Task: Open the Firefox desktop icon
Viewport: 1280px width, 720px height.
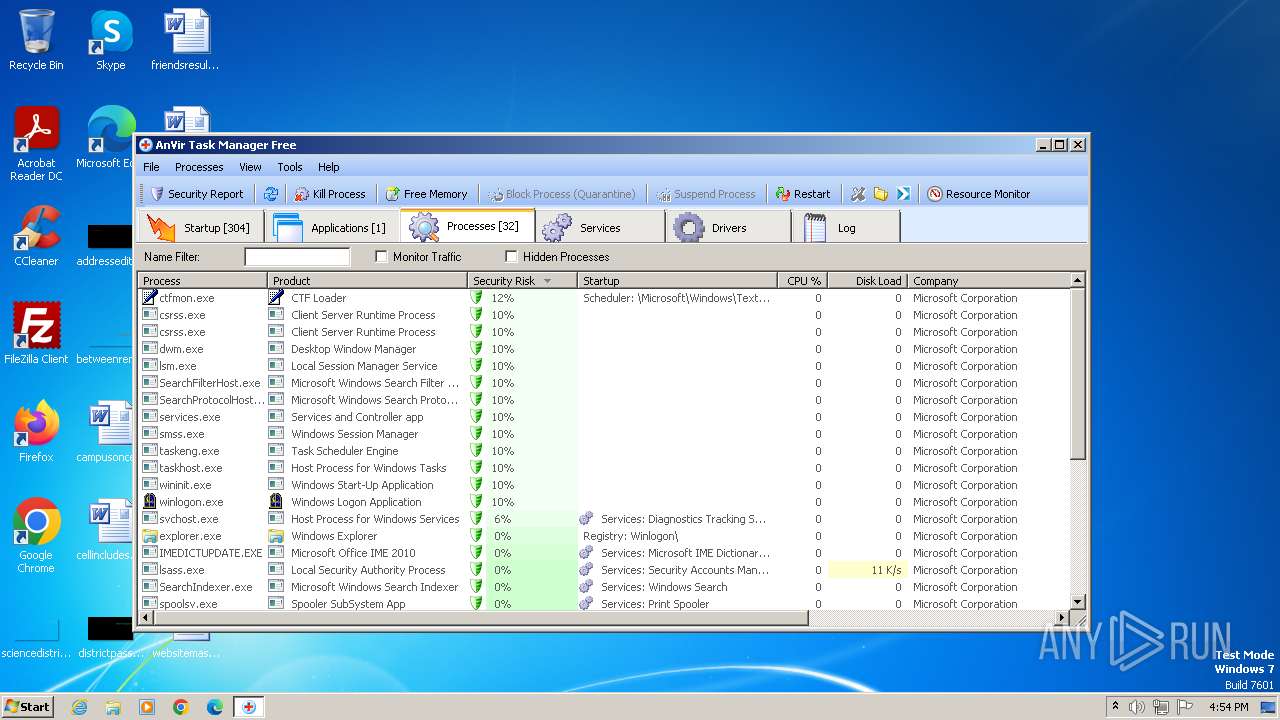Action: [36, 431]
